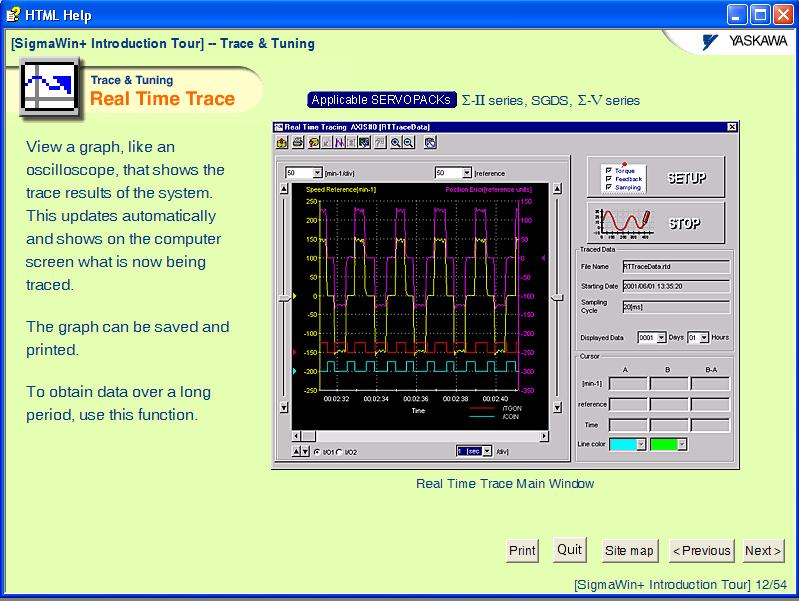Click the Starting Date field
Image resolution: width=799 pixels, height=601 pixels.
pos(676,286)
